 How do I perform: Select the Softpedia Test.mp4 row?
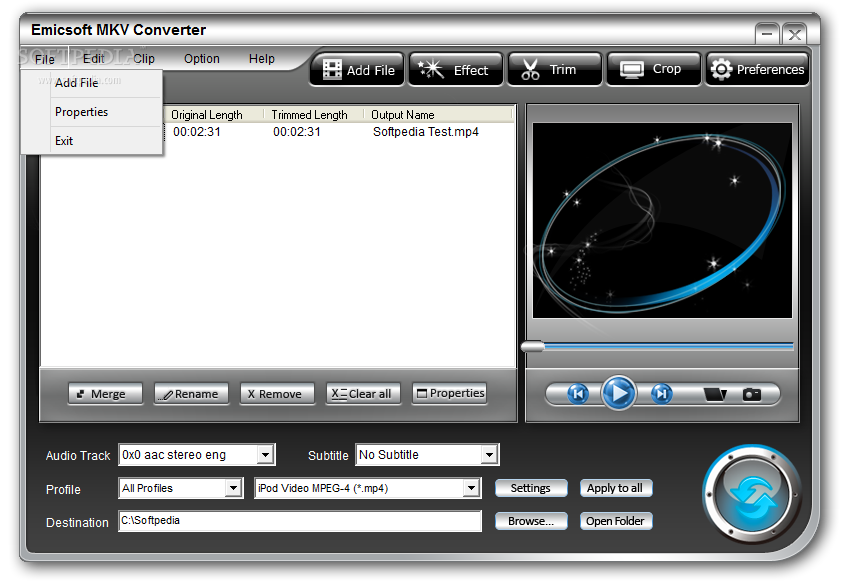(x=340, y=132)
